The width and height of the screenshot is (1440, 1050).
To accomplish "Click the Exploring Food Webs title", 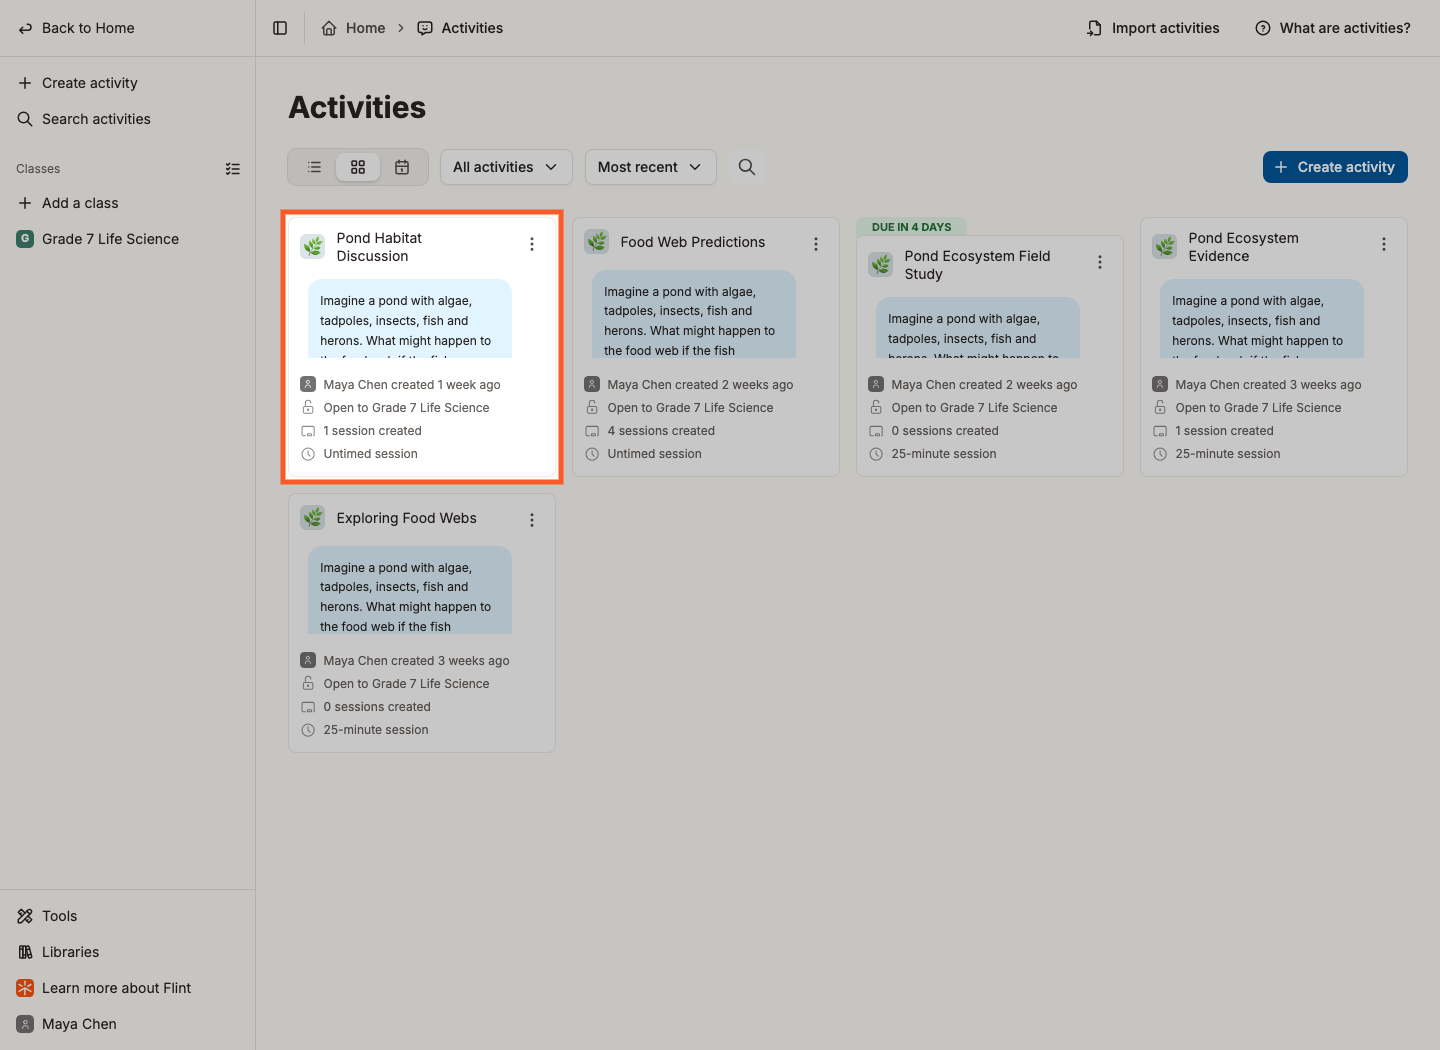I will click(407, 518).
